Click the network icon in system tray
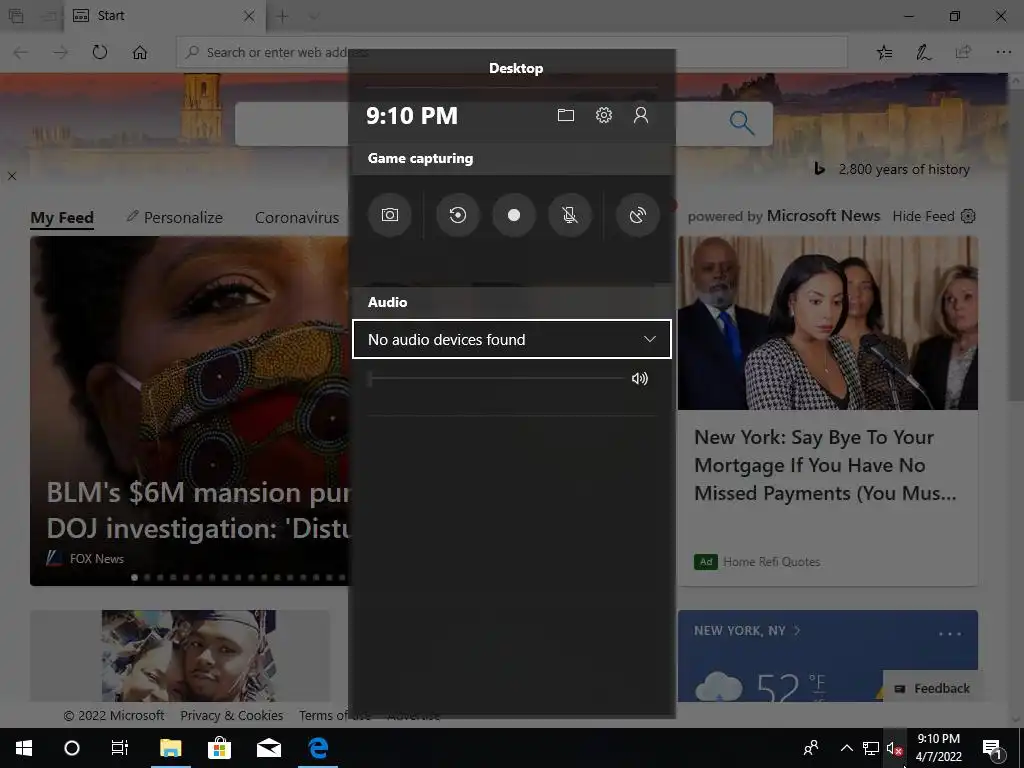The height and width of the screenshot is (768, 1024). click(871, 748)
